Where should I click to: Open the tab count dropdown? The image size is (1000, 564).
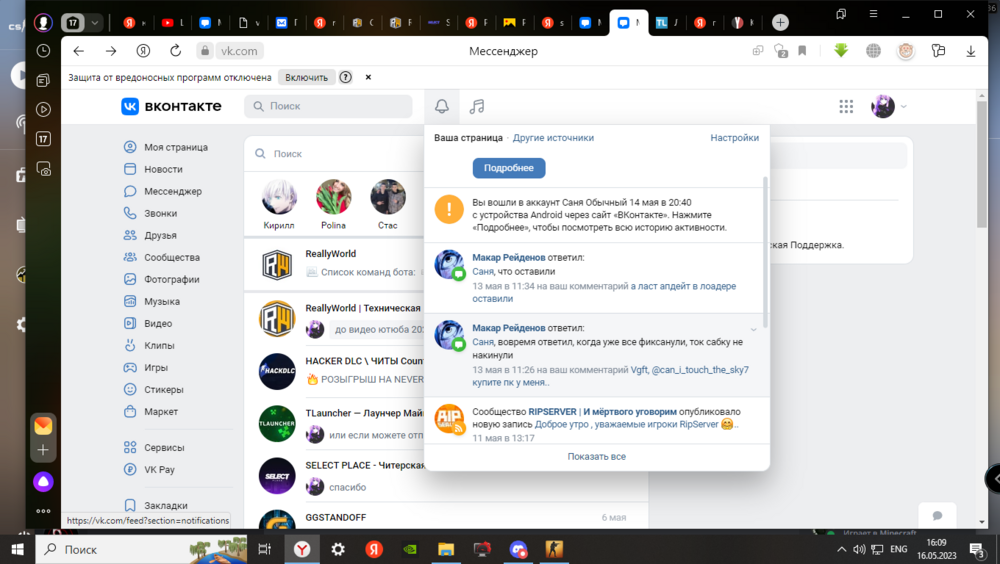coord(94,22)
